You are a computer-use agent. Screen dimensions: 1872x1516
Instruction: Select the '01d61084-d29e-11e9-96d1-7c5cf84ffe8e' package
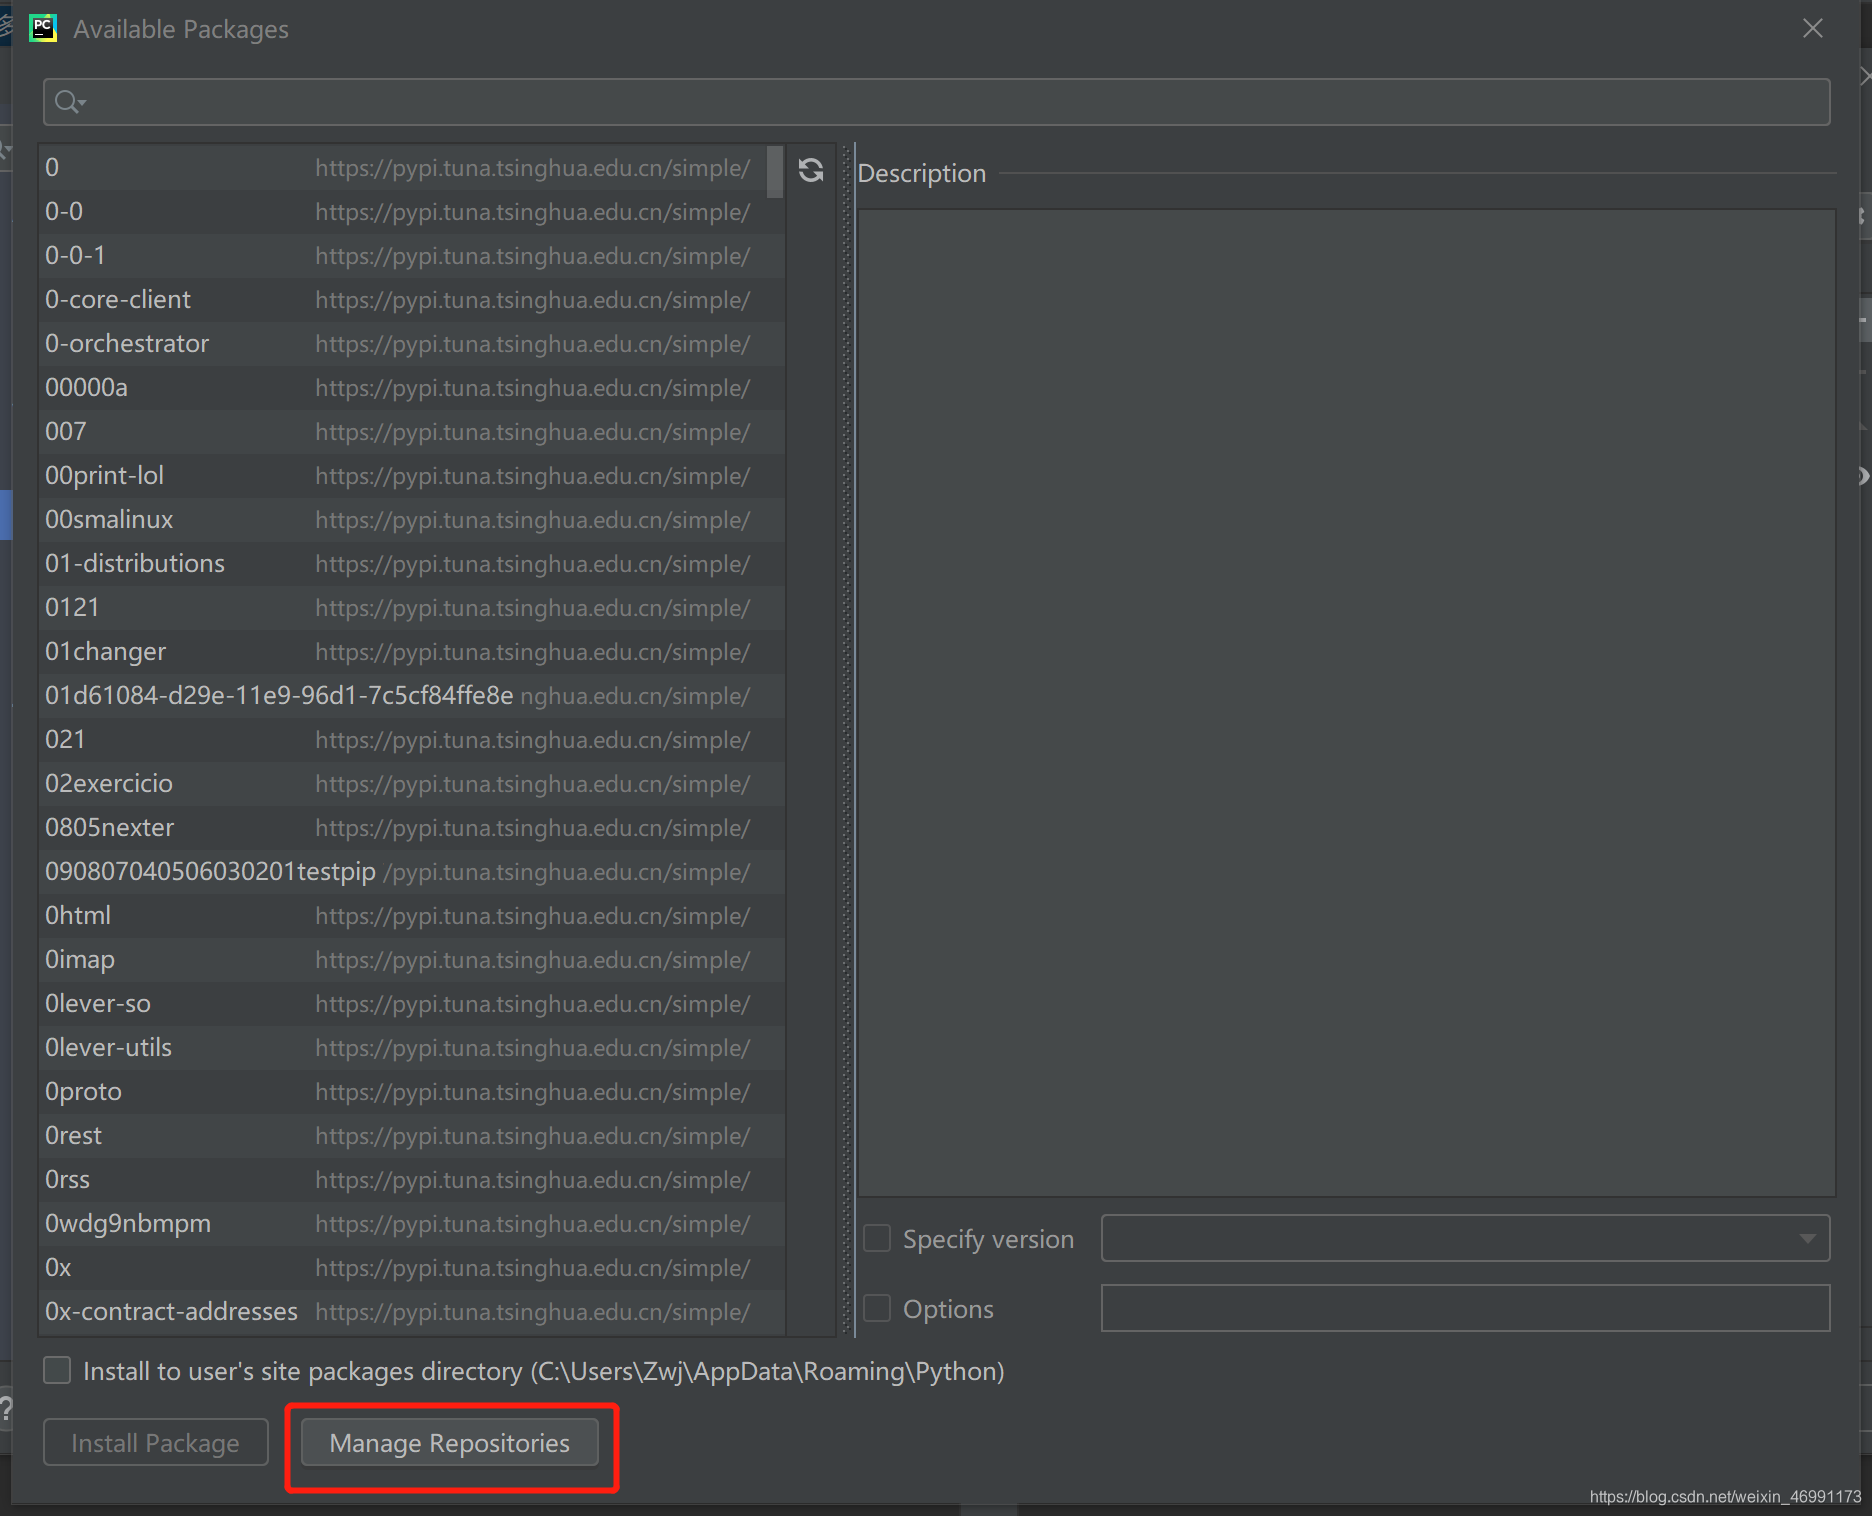tap(412, 696)
